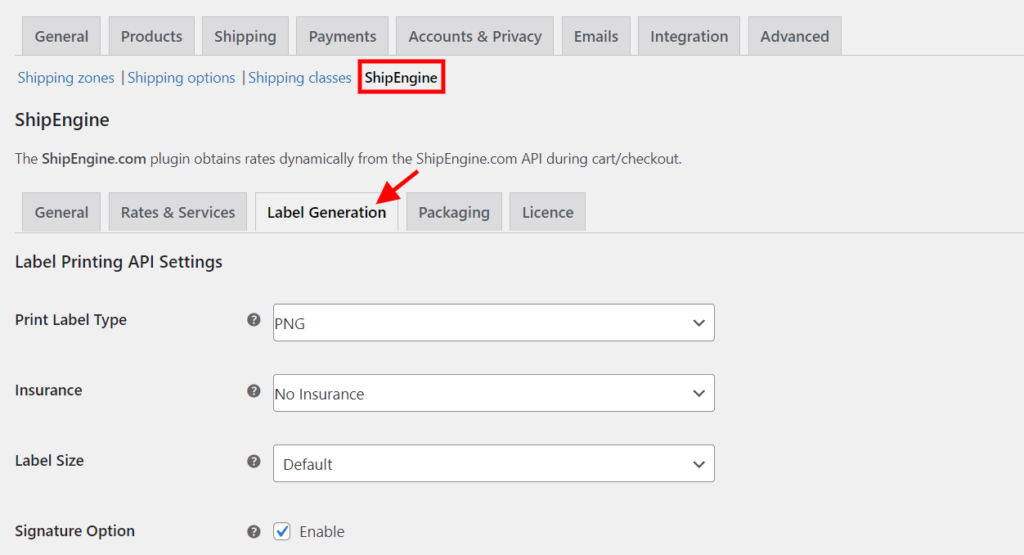Select the Shipping tab

245,36
